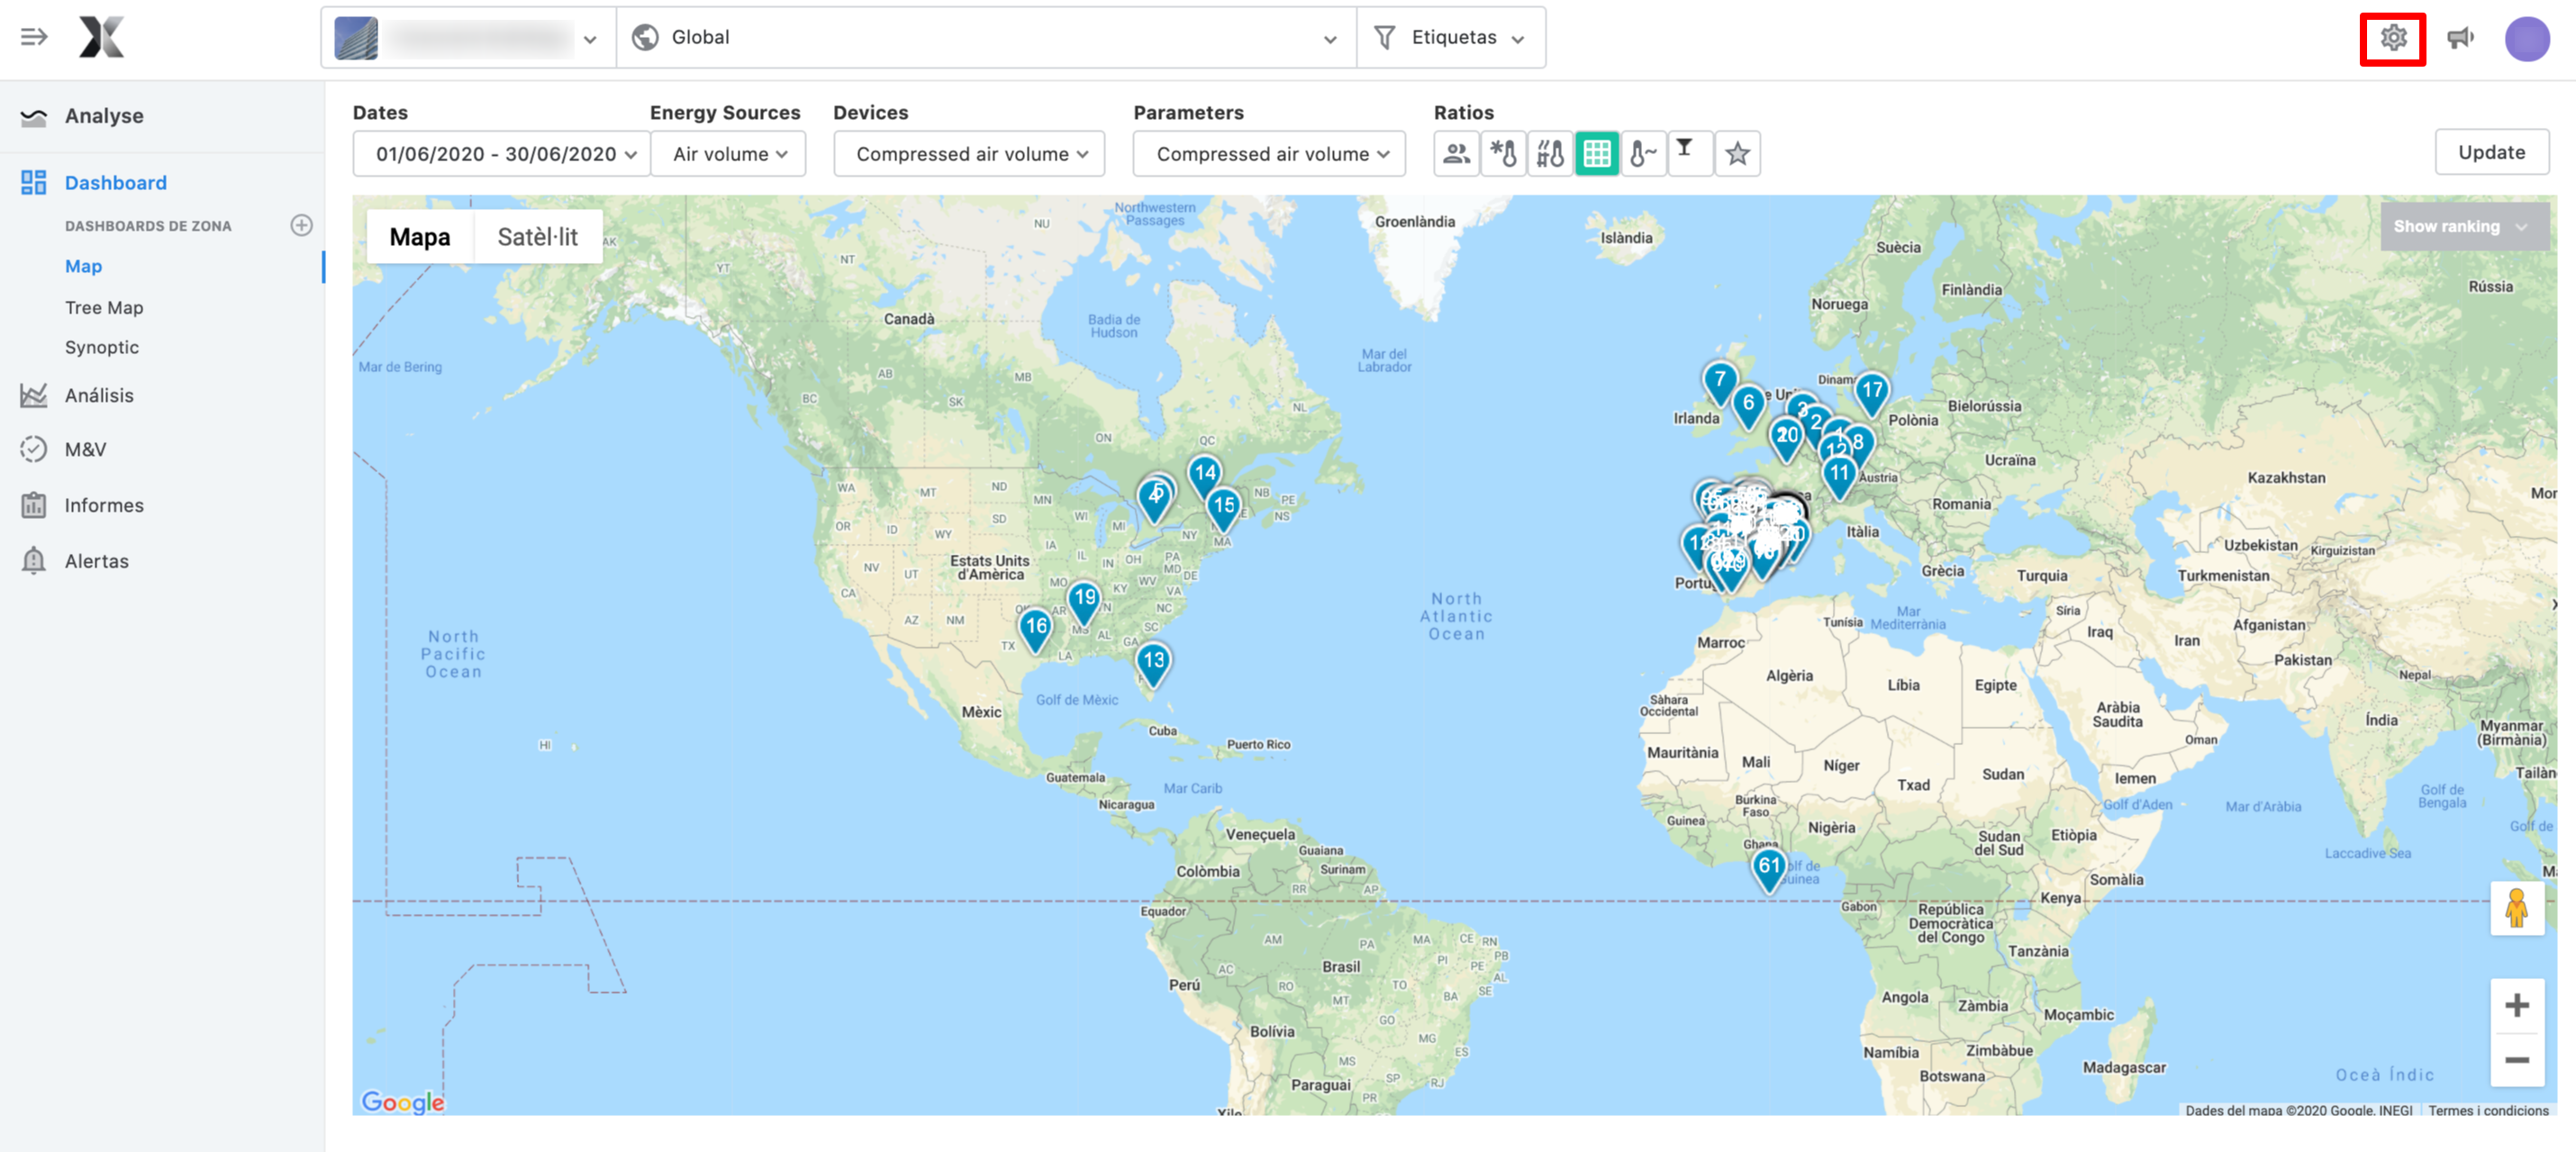
Task: Click the Update button
Action: coord(2490,153)
